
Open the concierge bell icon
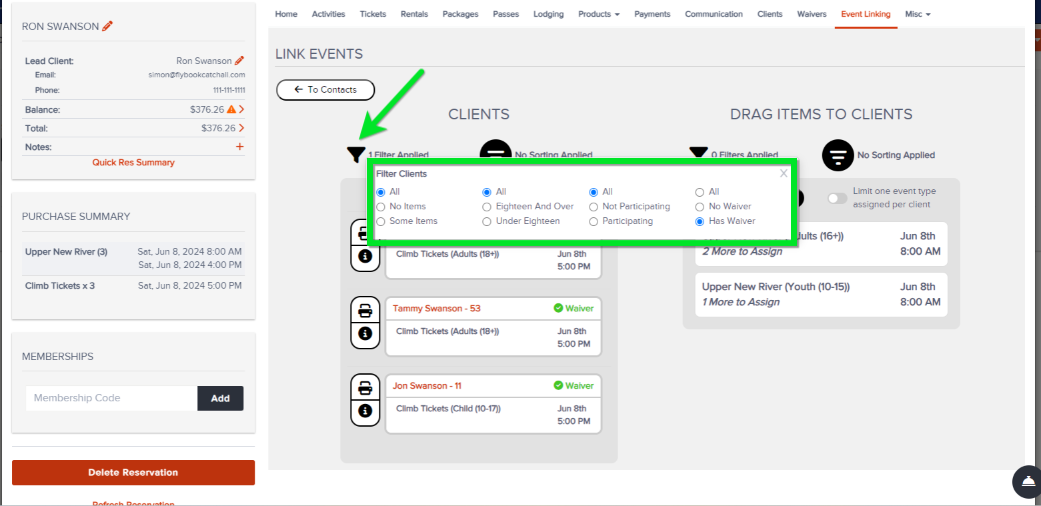tap(1026, 481)
